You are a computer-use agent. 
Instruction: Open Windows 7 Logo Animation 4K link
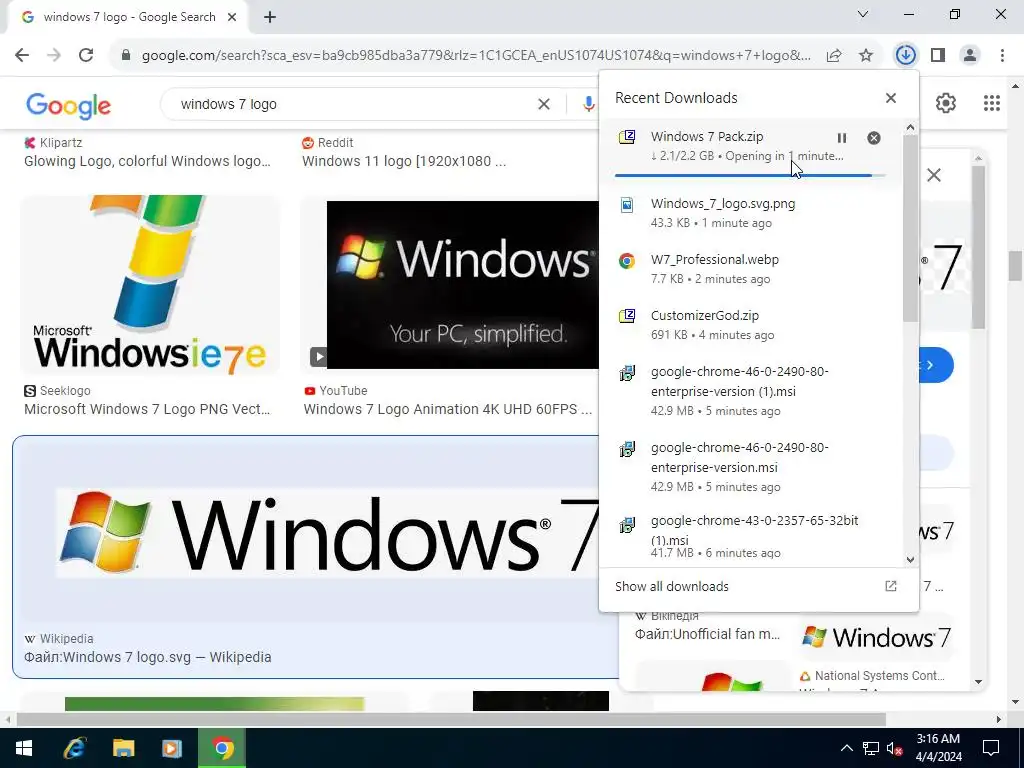447,409
